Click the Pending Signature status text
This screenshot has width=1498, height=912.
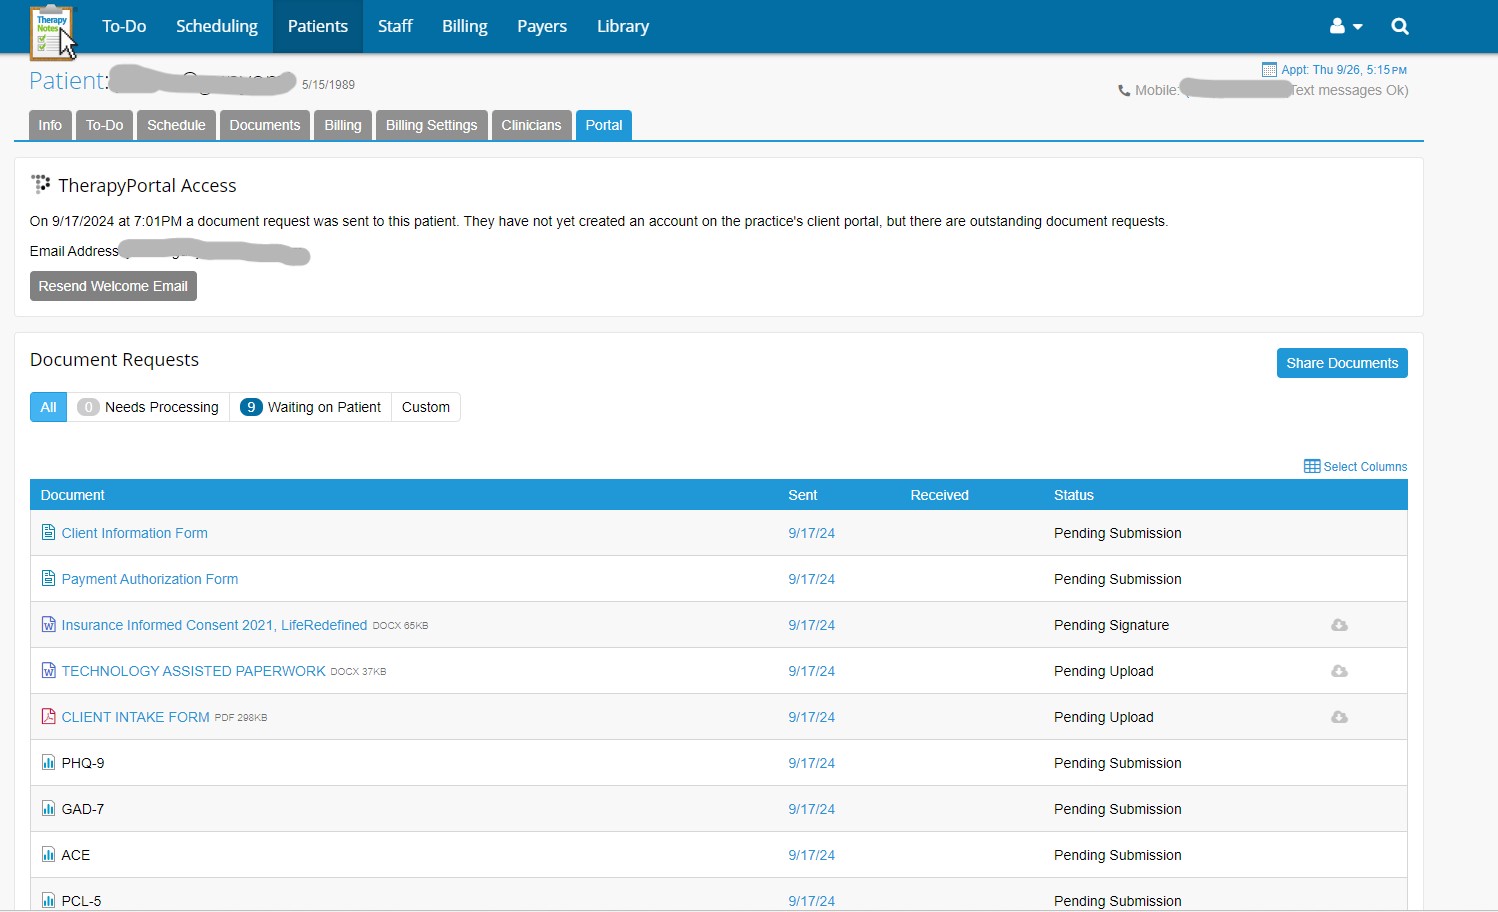[x=1111, y=625]
